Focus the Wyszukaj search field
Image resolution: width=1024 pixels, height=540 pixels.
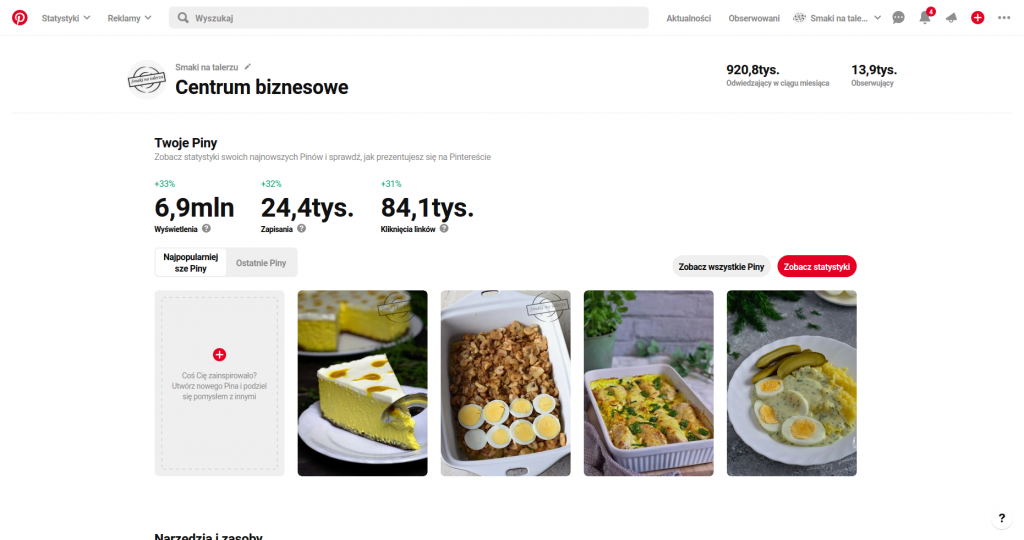409,18
